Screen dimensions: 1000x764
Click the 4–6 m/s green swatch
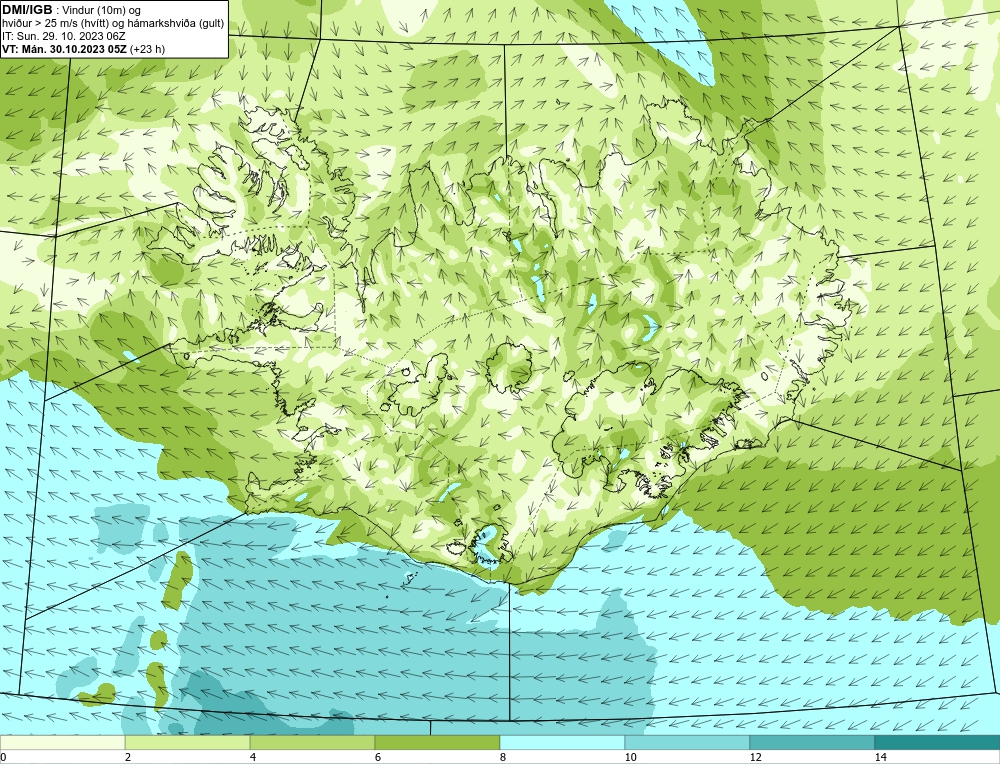coord(312,742)
